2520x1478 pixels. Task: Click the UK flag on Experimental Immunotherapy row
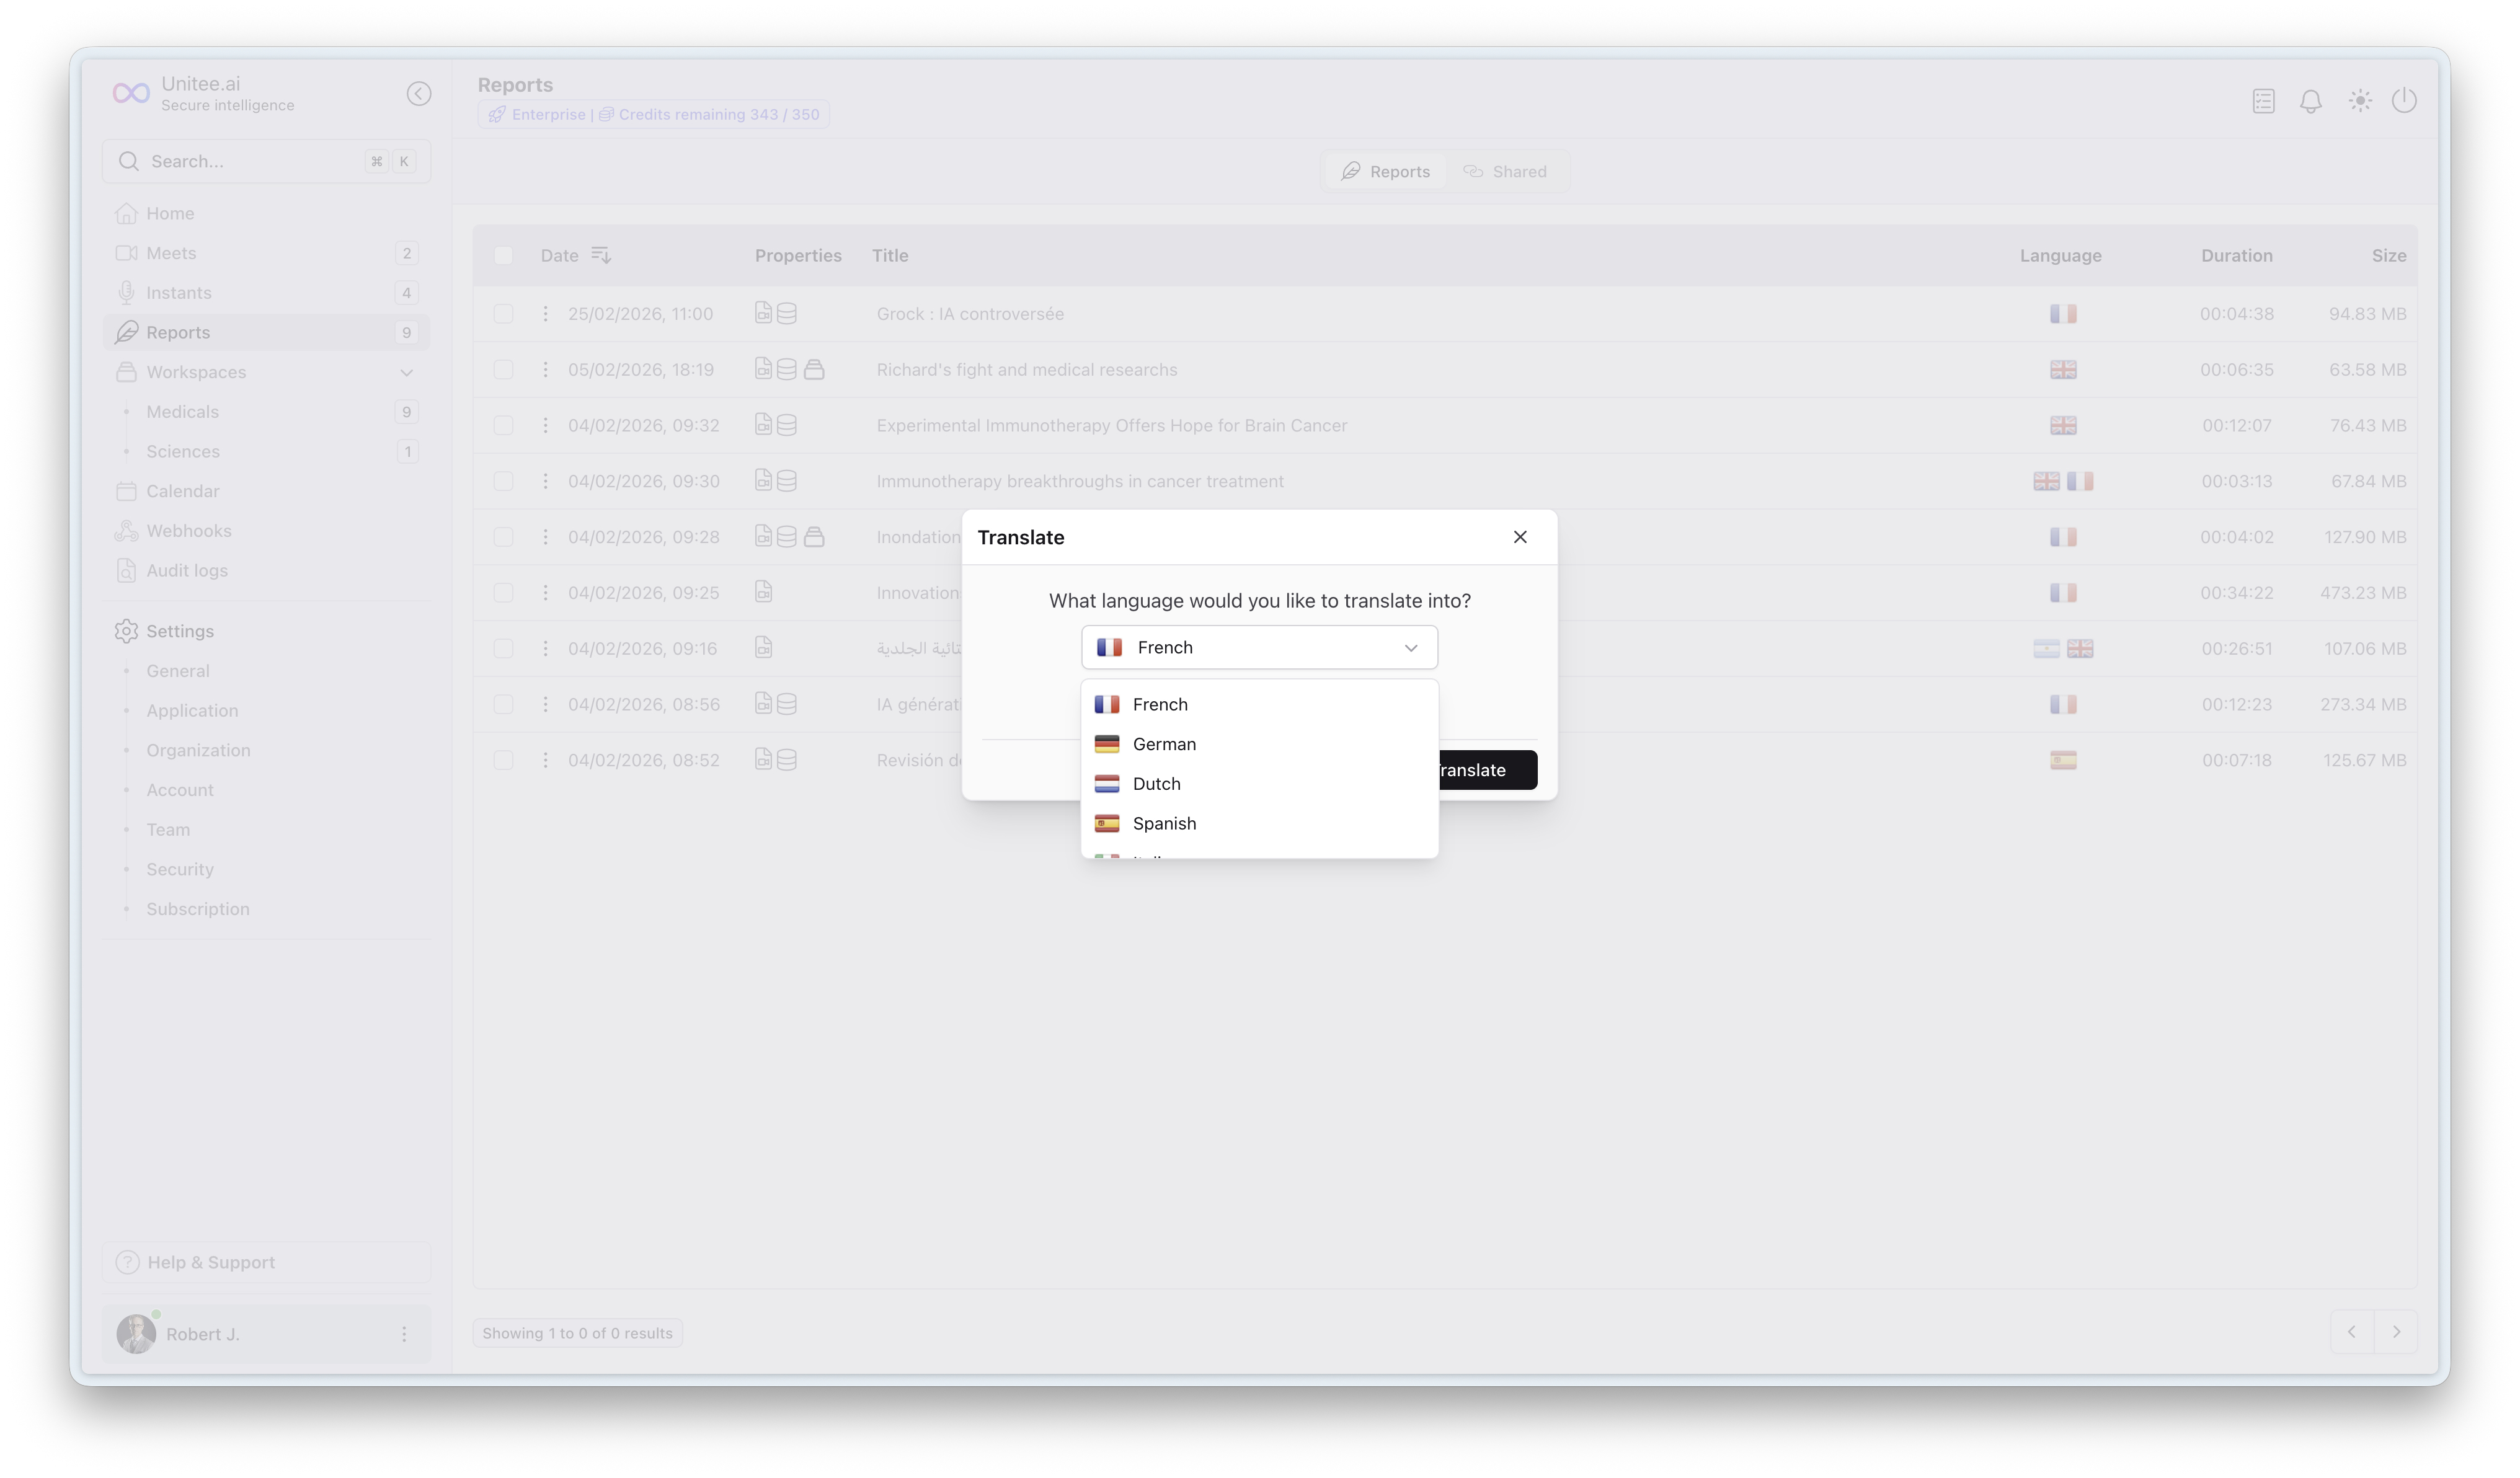tap(2063, 426)
